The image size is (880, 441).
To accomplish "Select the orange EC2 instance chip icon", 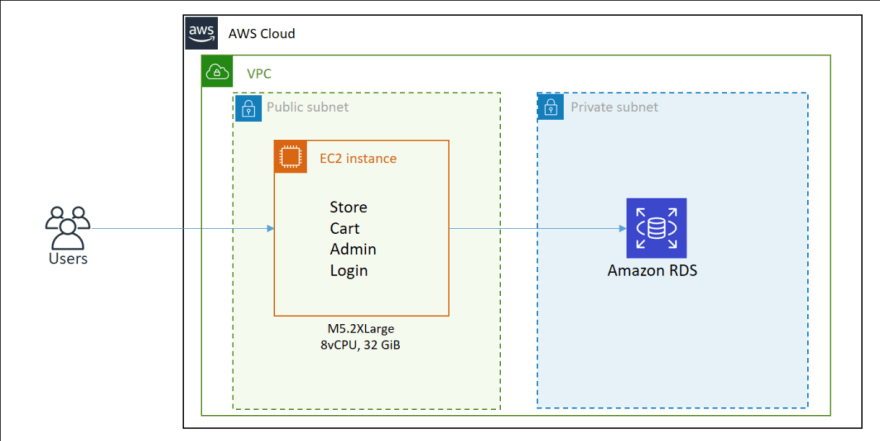I will pos(290,157).
